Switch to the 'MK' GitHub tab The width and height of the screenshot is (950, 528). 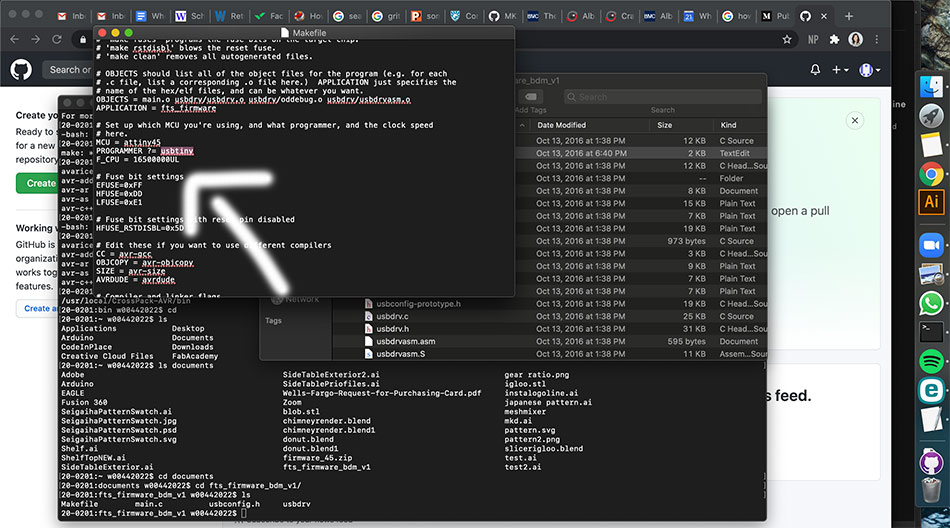point(502,16)
